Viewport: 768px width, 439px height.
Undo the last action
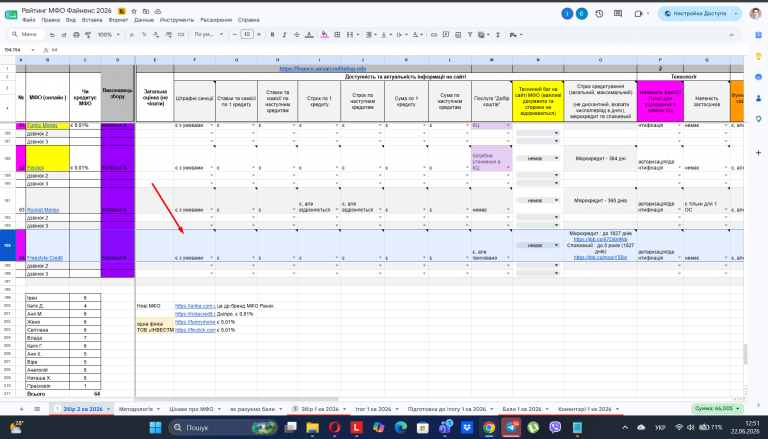click(x=53, y=35)
